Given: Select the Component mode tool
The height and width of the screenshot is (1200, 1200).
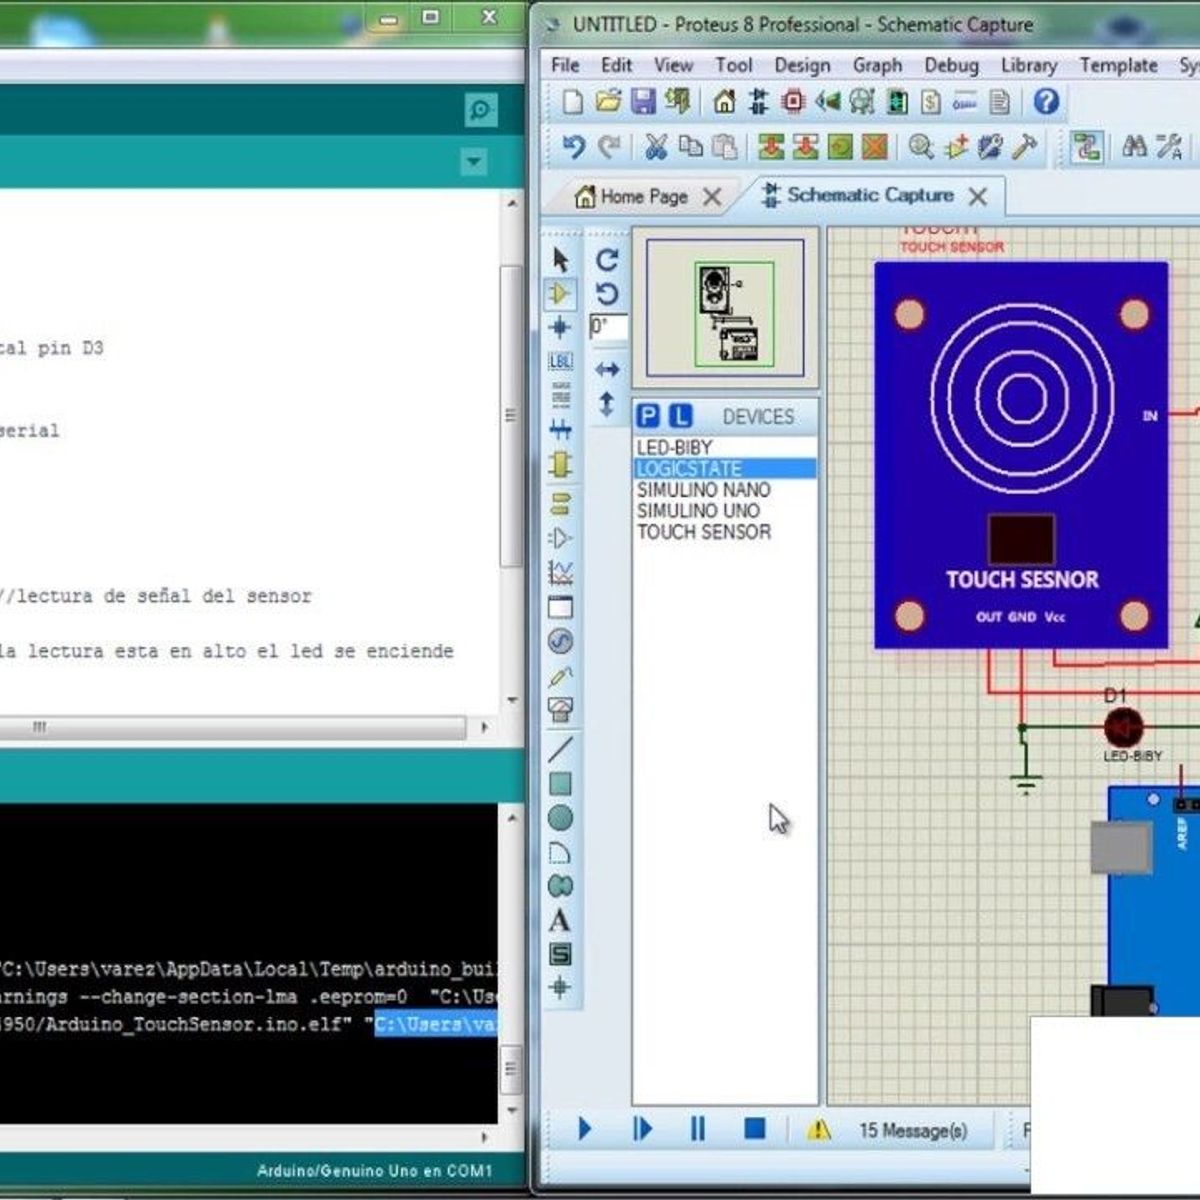Looking at the screenshot, I should pyautogui.click(x=560, y=294).
